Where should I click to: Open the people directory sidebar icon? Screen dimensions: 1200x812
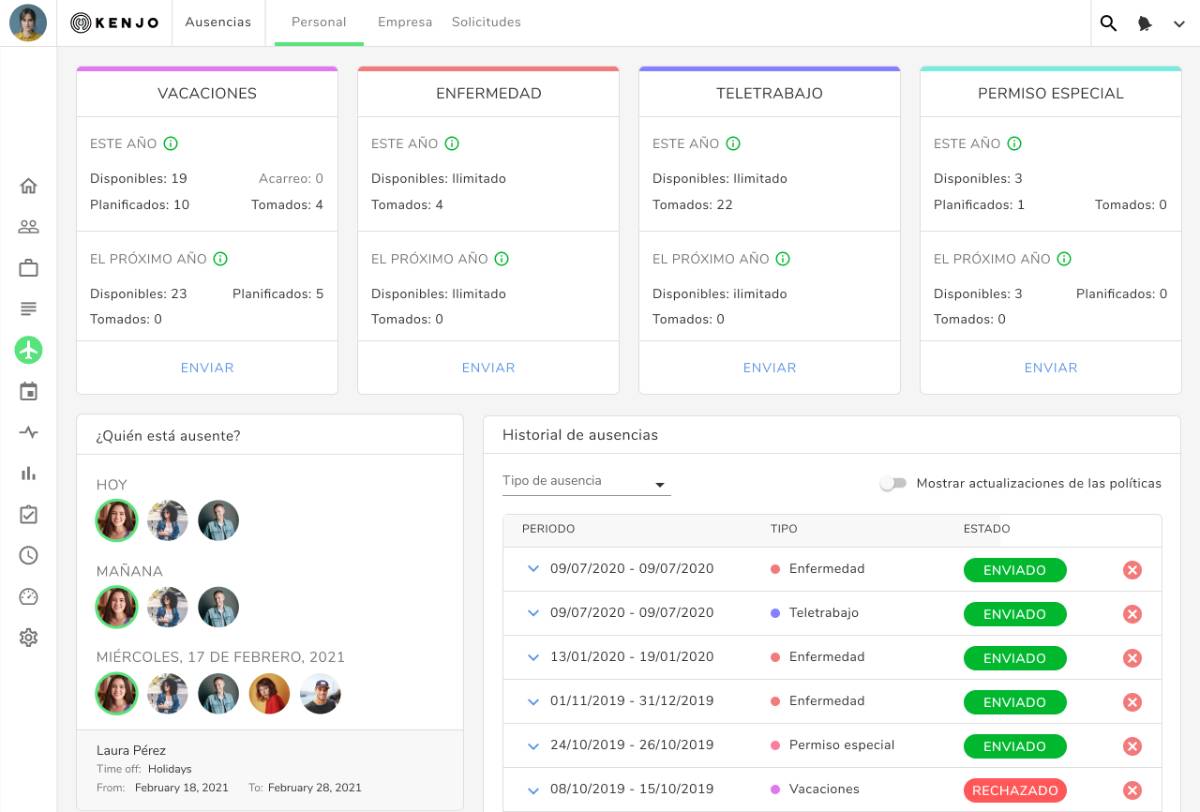[x=28, y=227]
